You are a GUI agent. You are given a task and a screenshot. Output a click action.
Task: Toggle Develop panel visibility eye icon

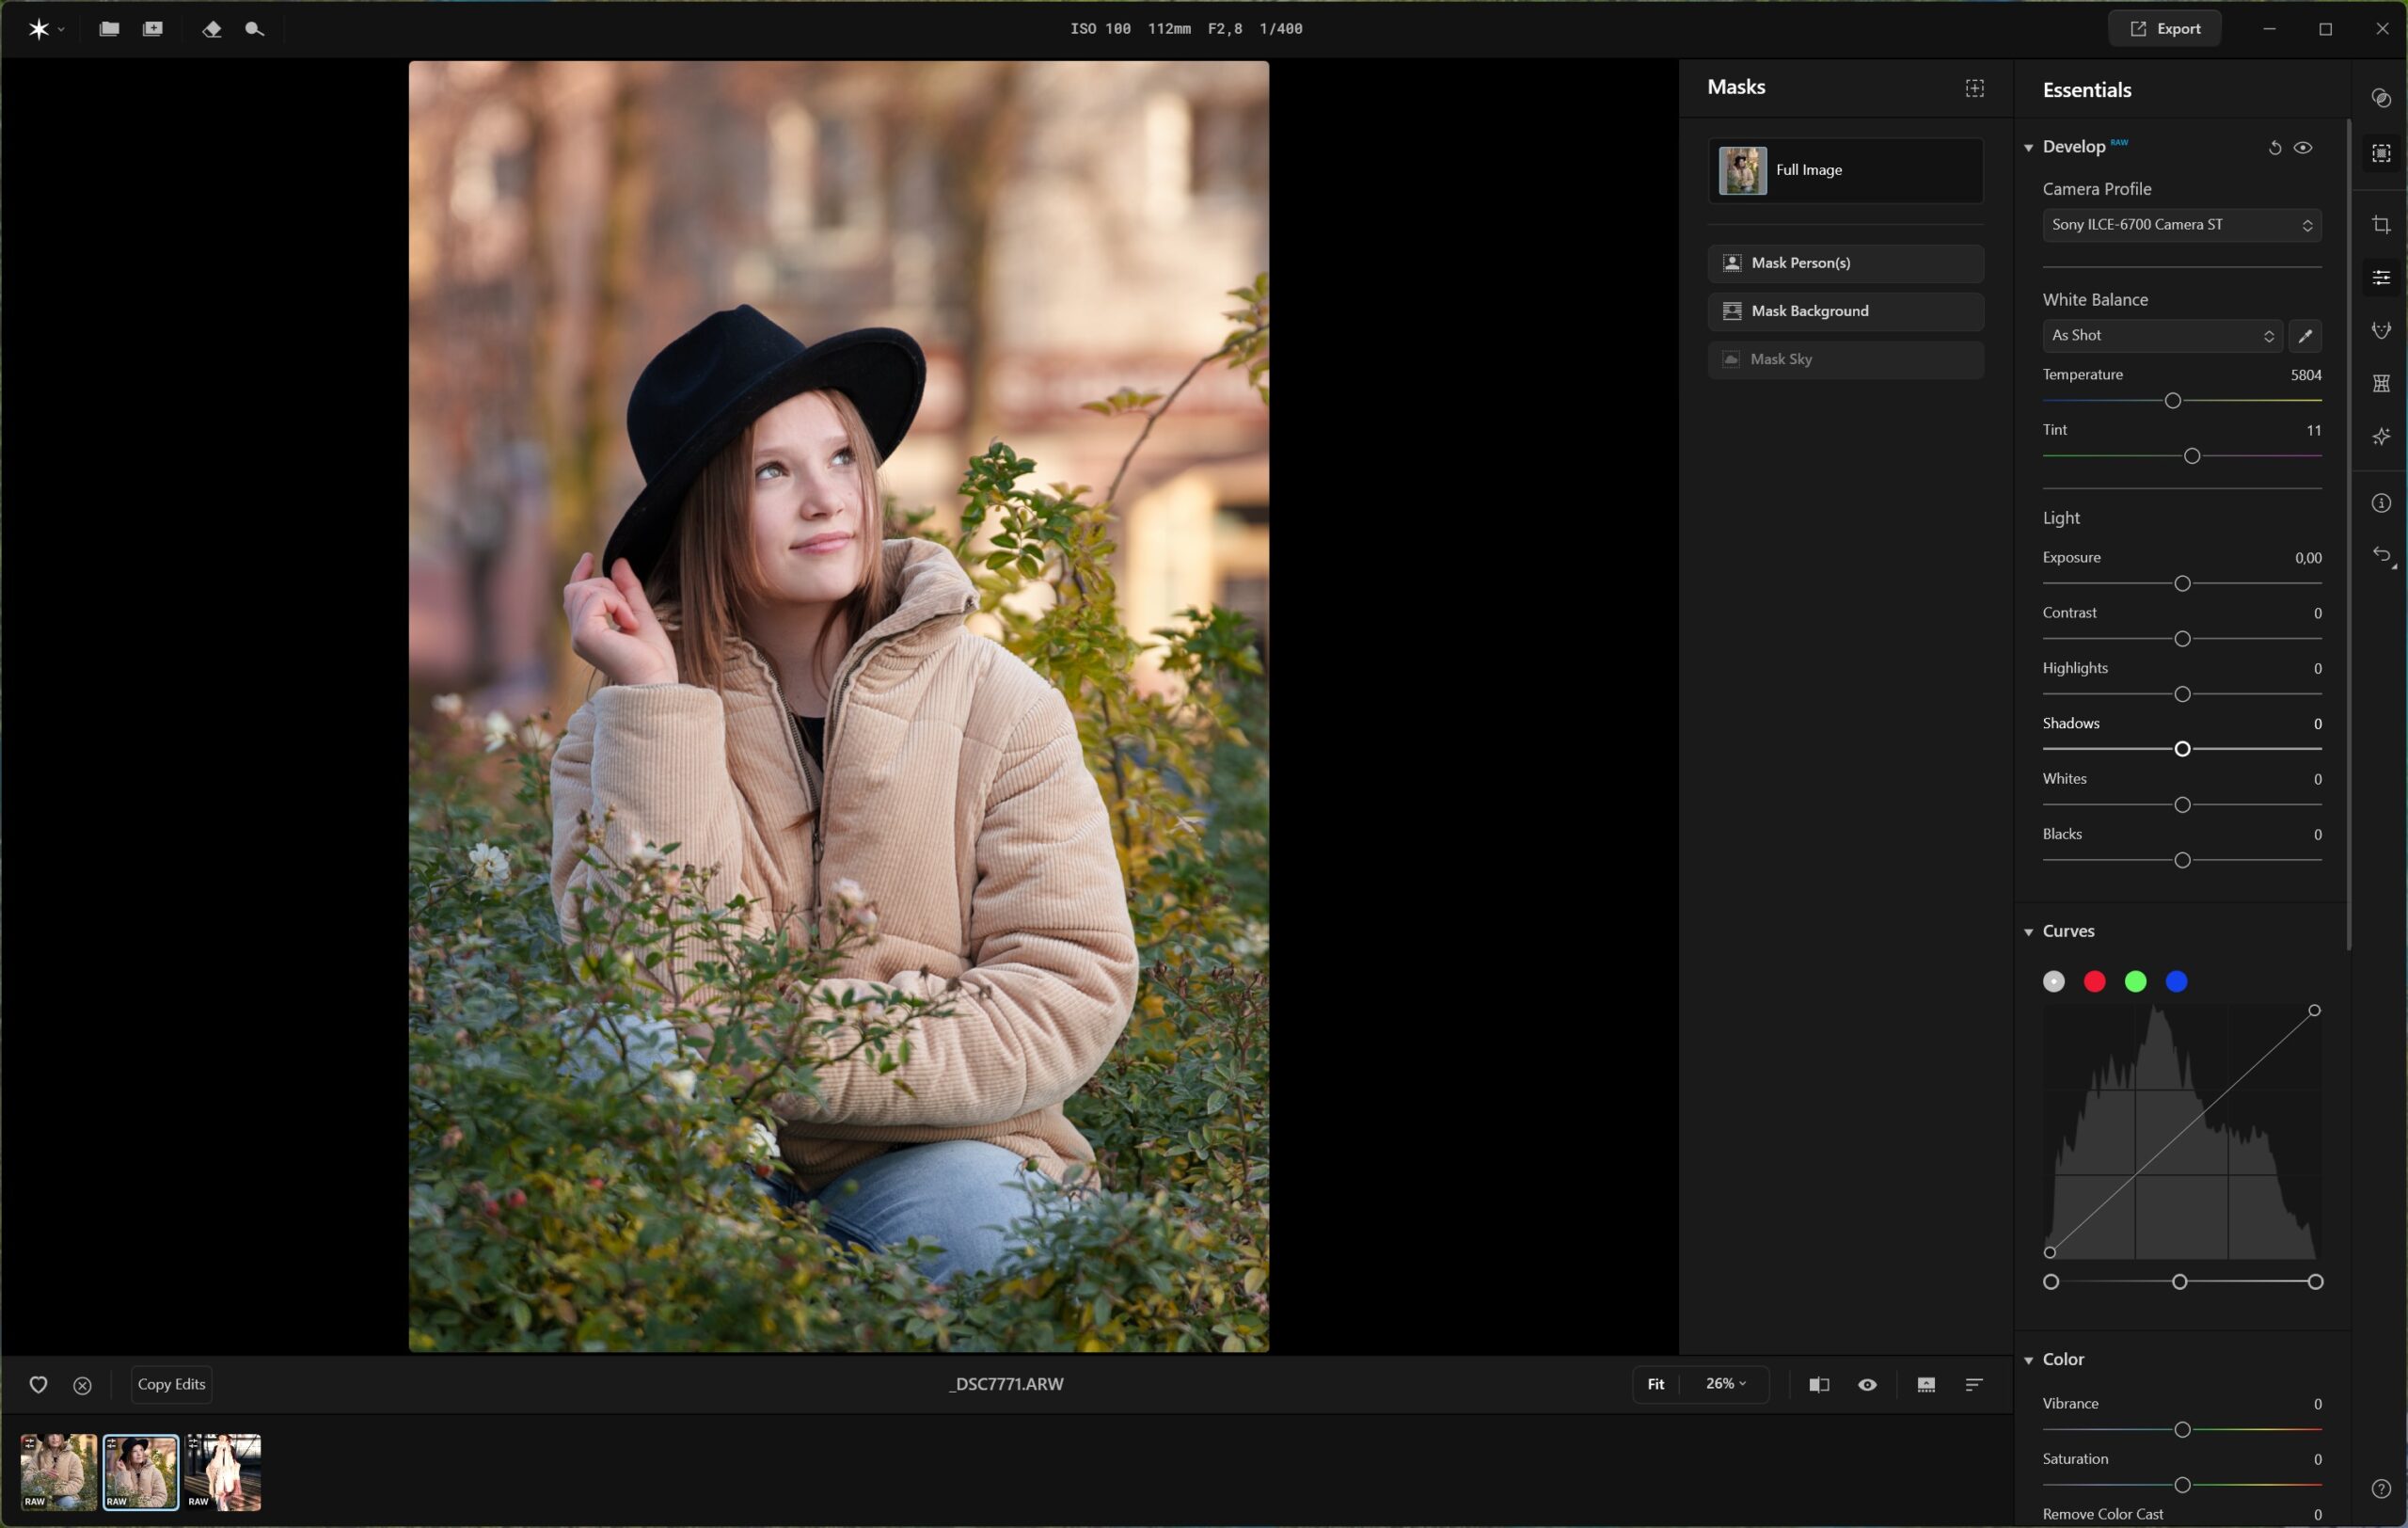pos(2303,148)
